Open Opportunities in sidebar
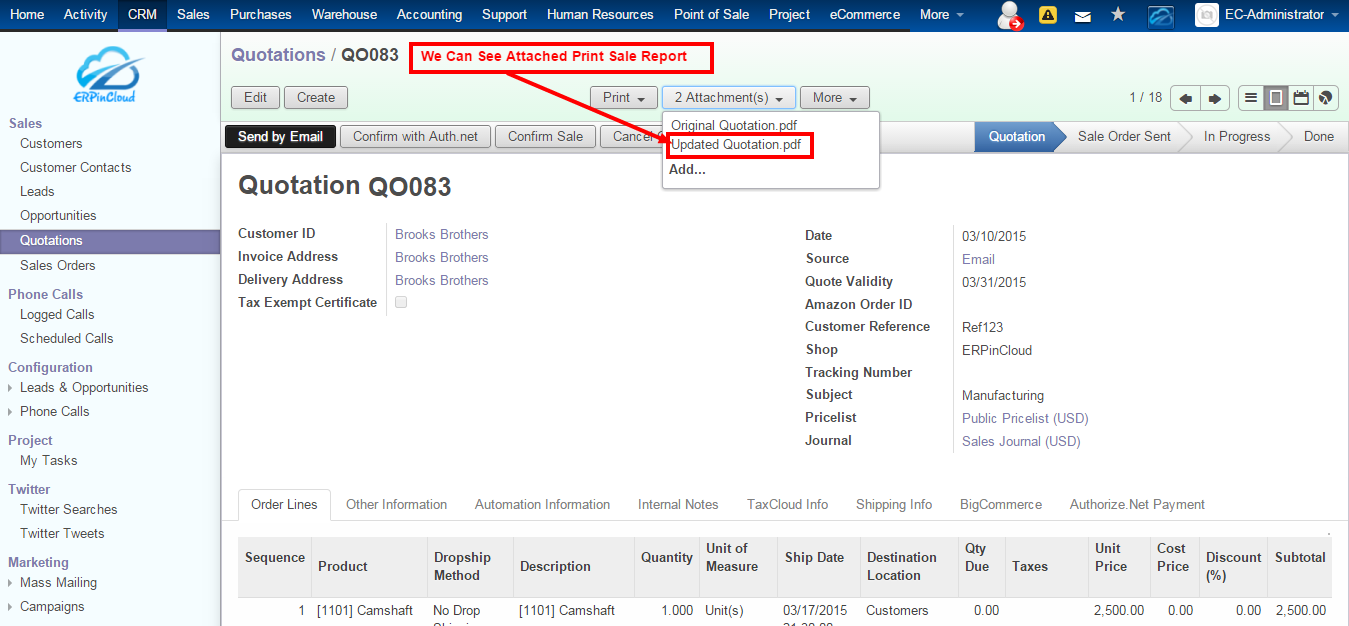 click(x=58, y=216)
